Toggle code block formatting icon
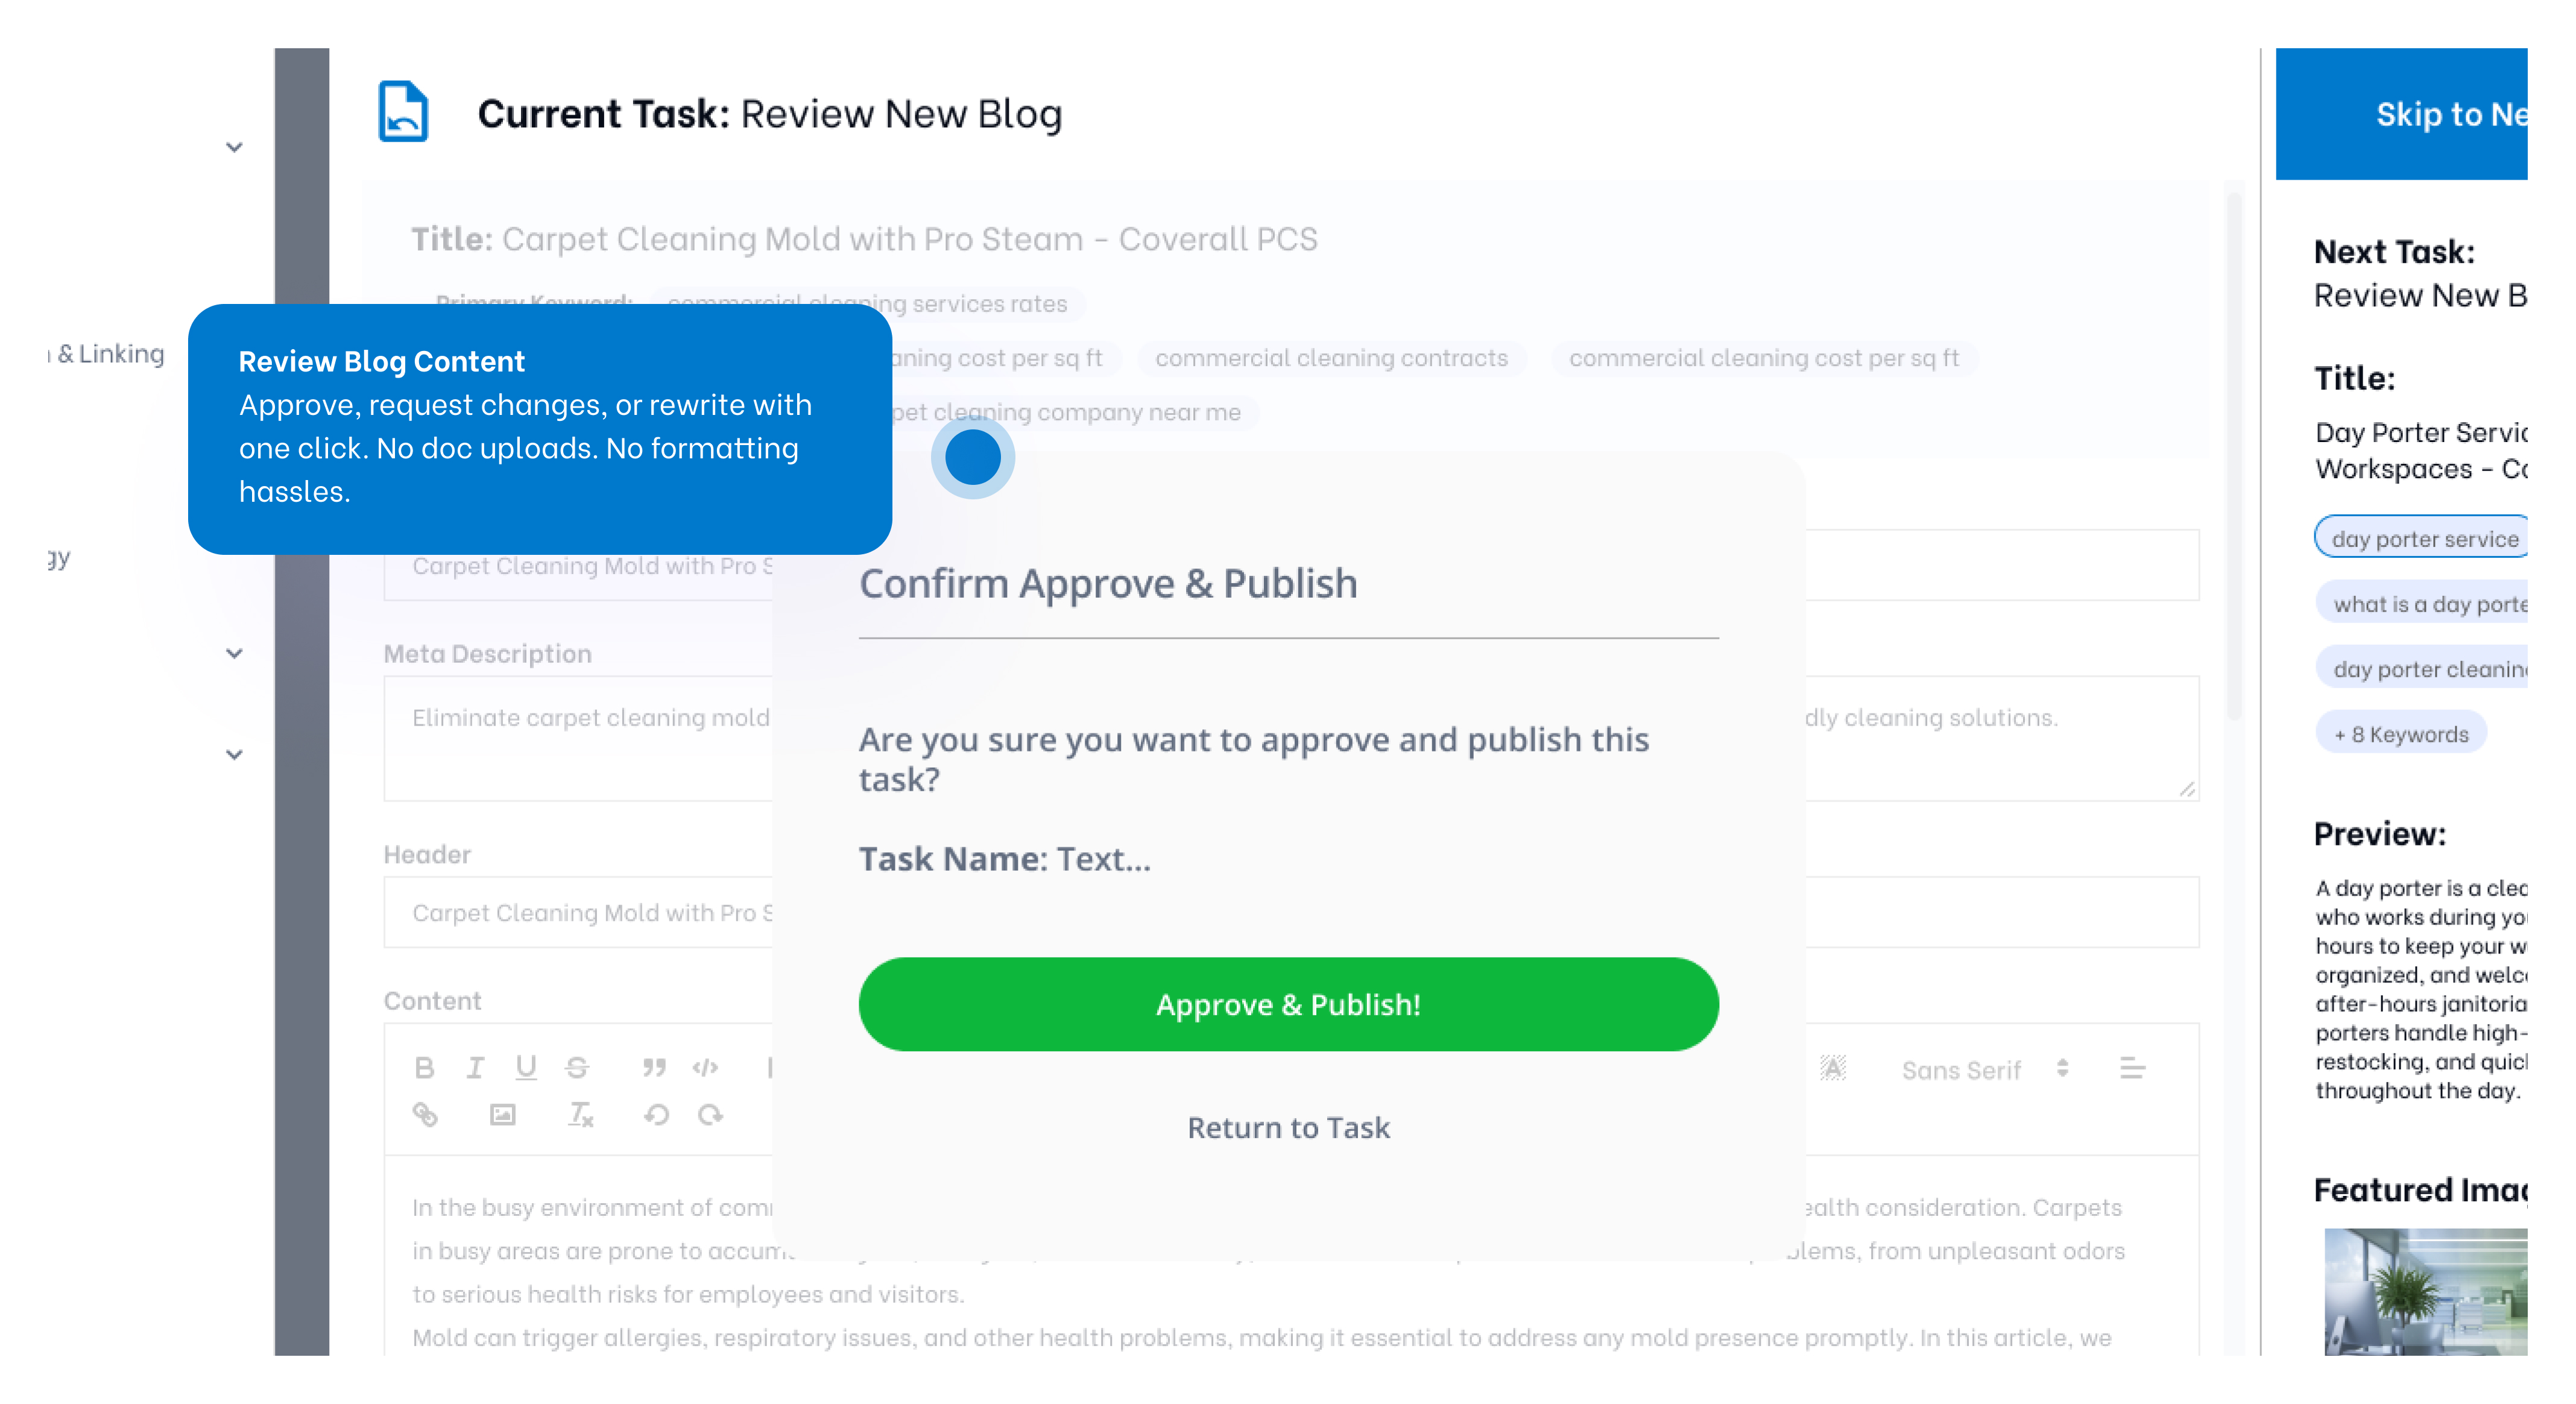2576x1404 pixels. click(x=705, y=1068)
